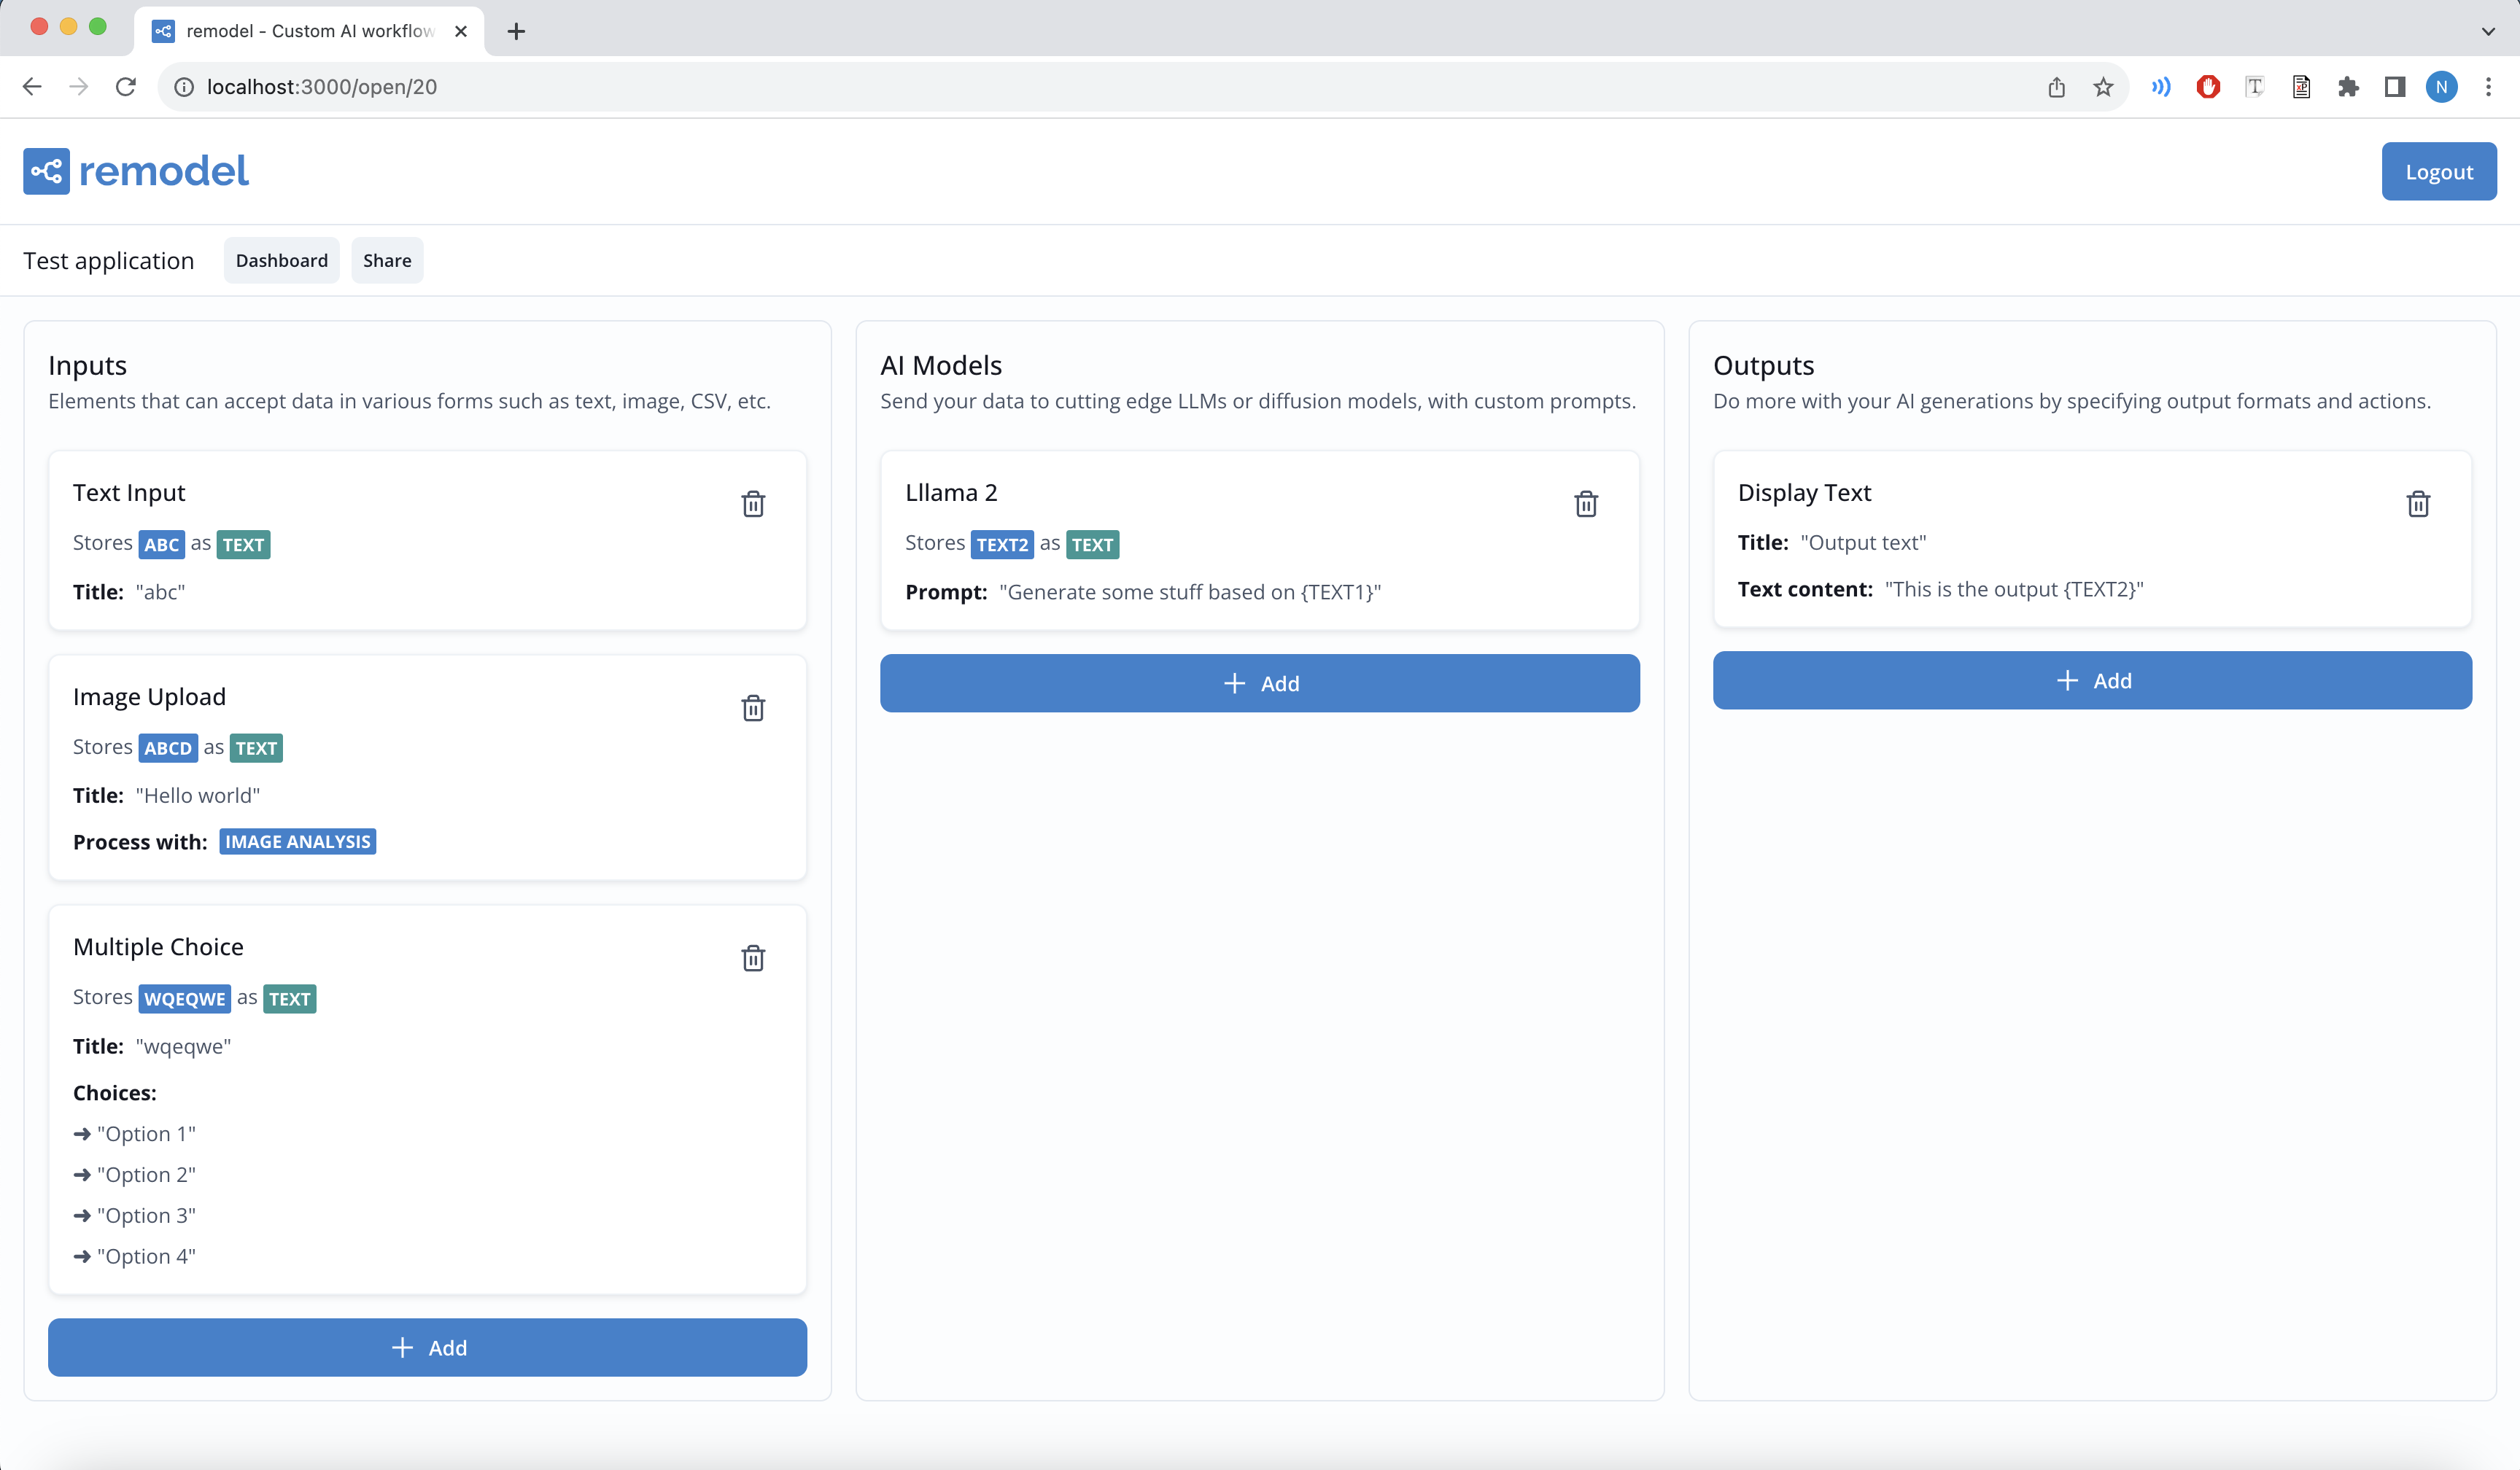Expand the tab search chevron
2520x1470 pixels.
2488,31
